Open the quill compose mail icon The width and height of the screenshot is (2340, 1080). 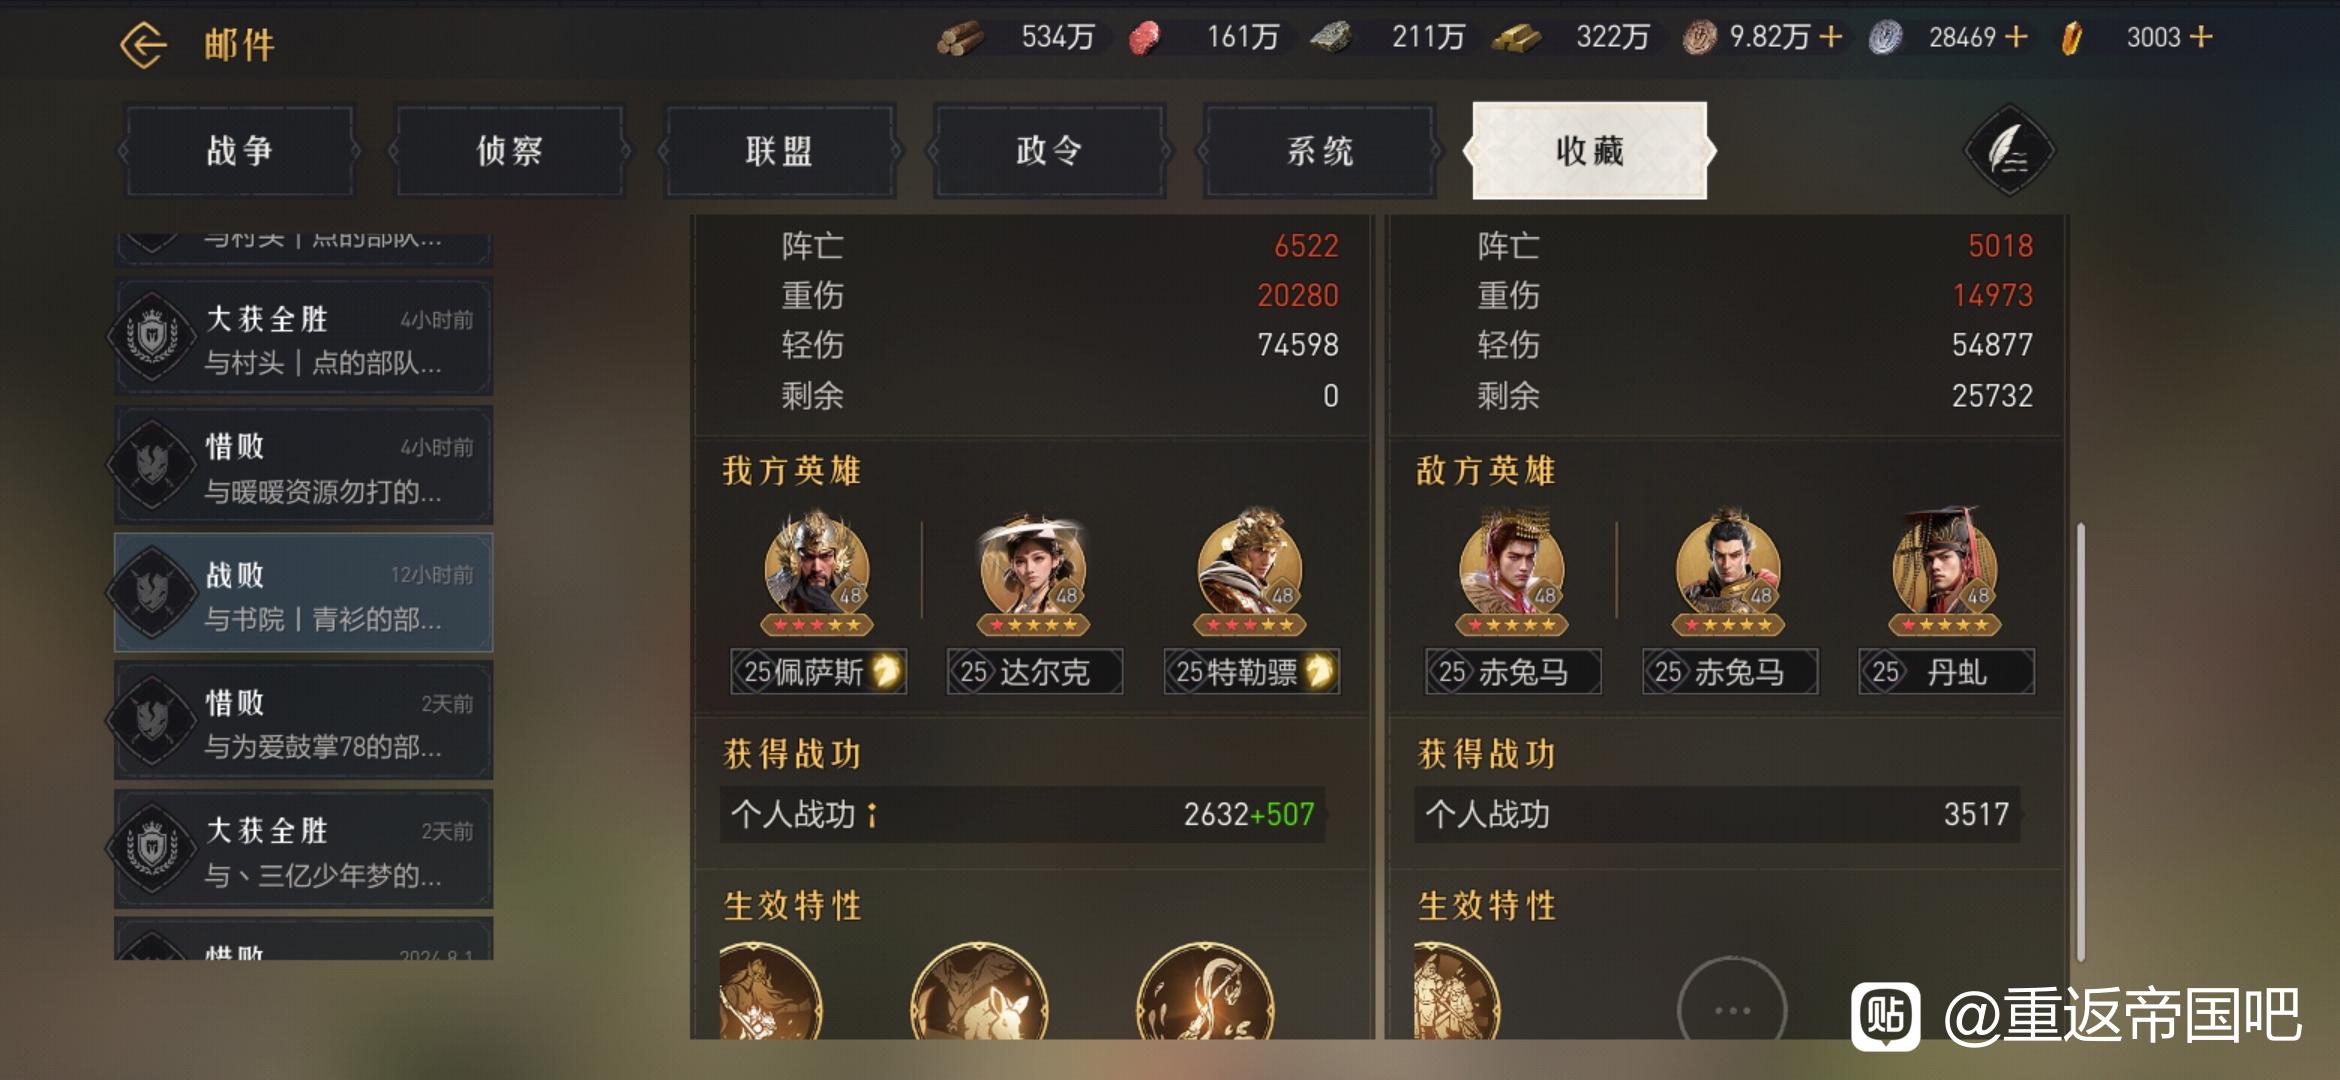click(x=2009, y=152)
